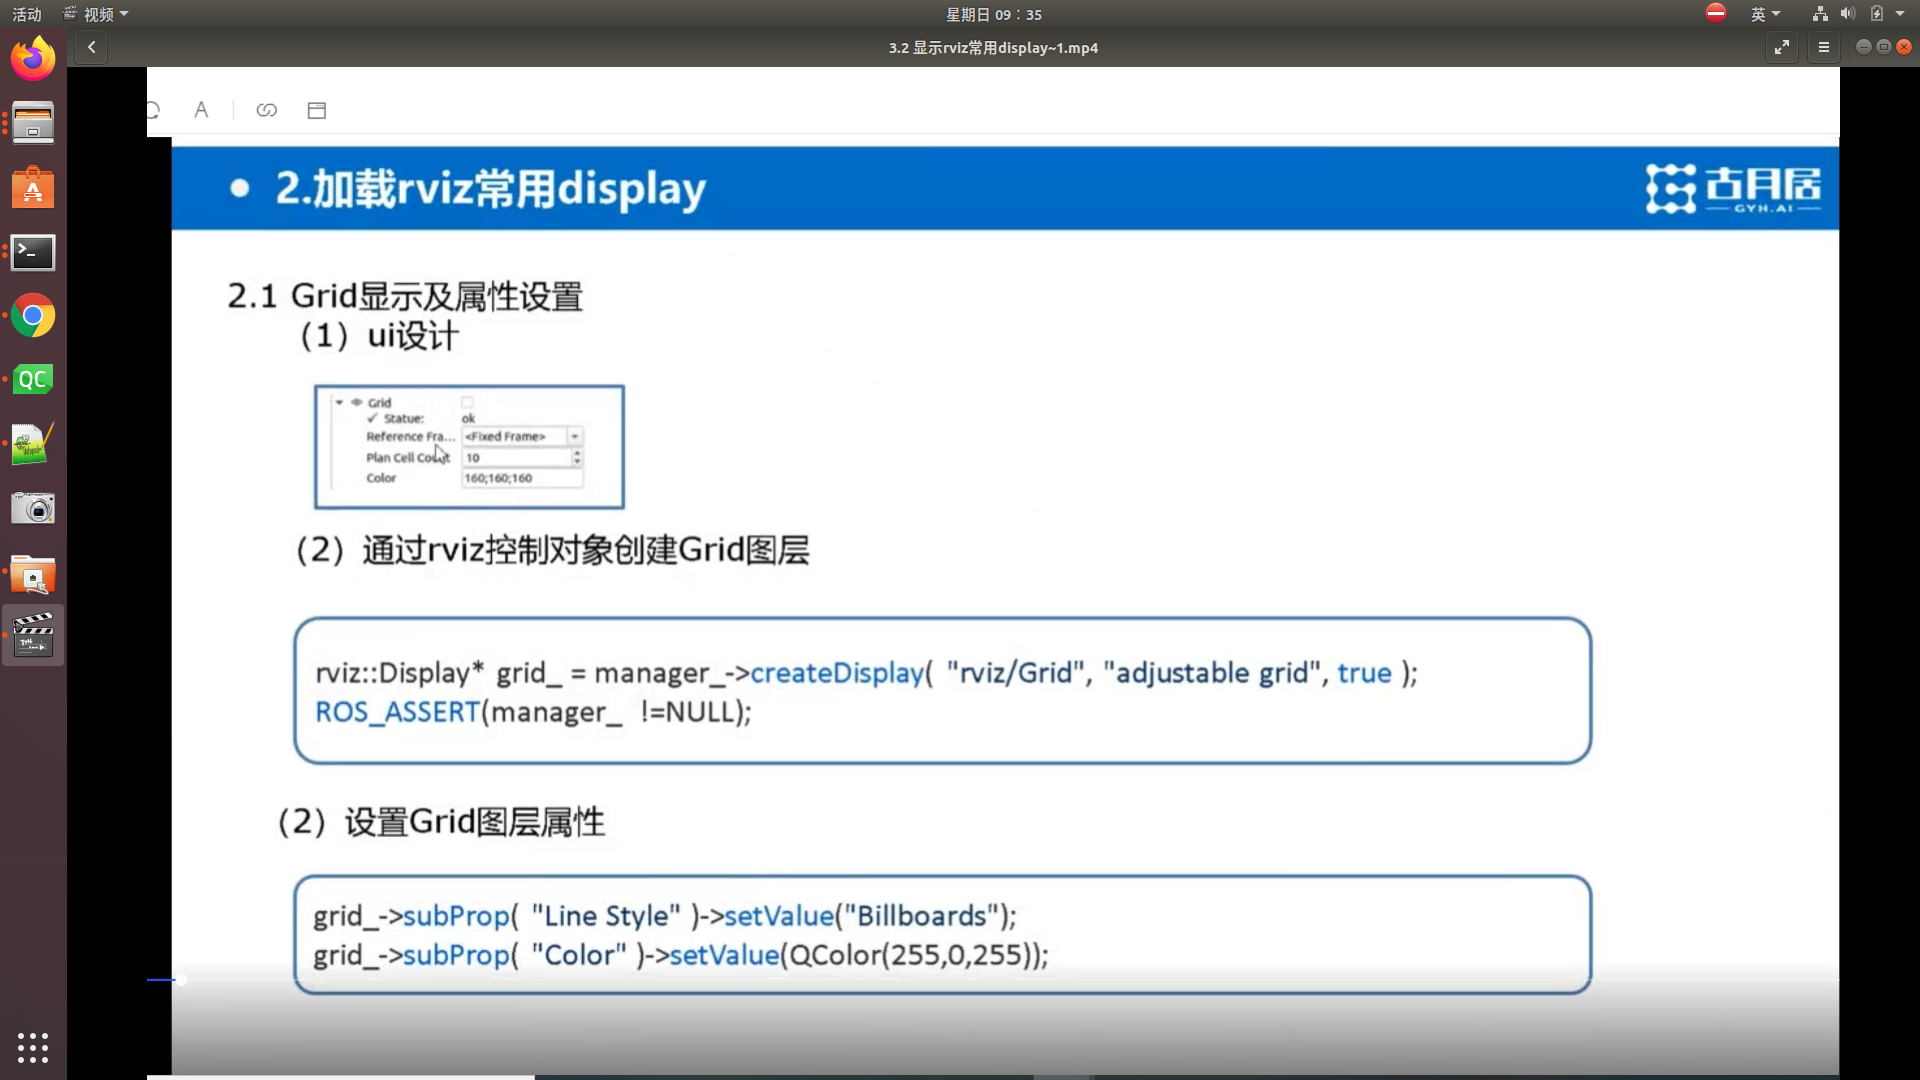This screenshot has height=1080, width=1920.
Task: Click the Videos clapperboard icon in dock
Action: point(33,635)
